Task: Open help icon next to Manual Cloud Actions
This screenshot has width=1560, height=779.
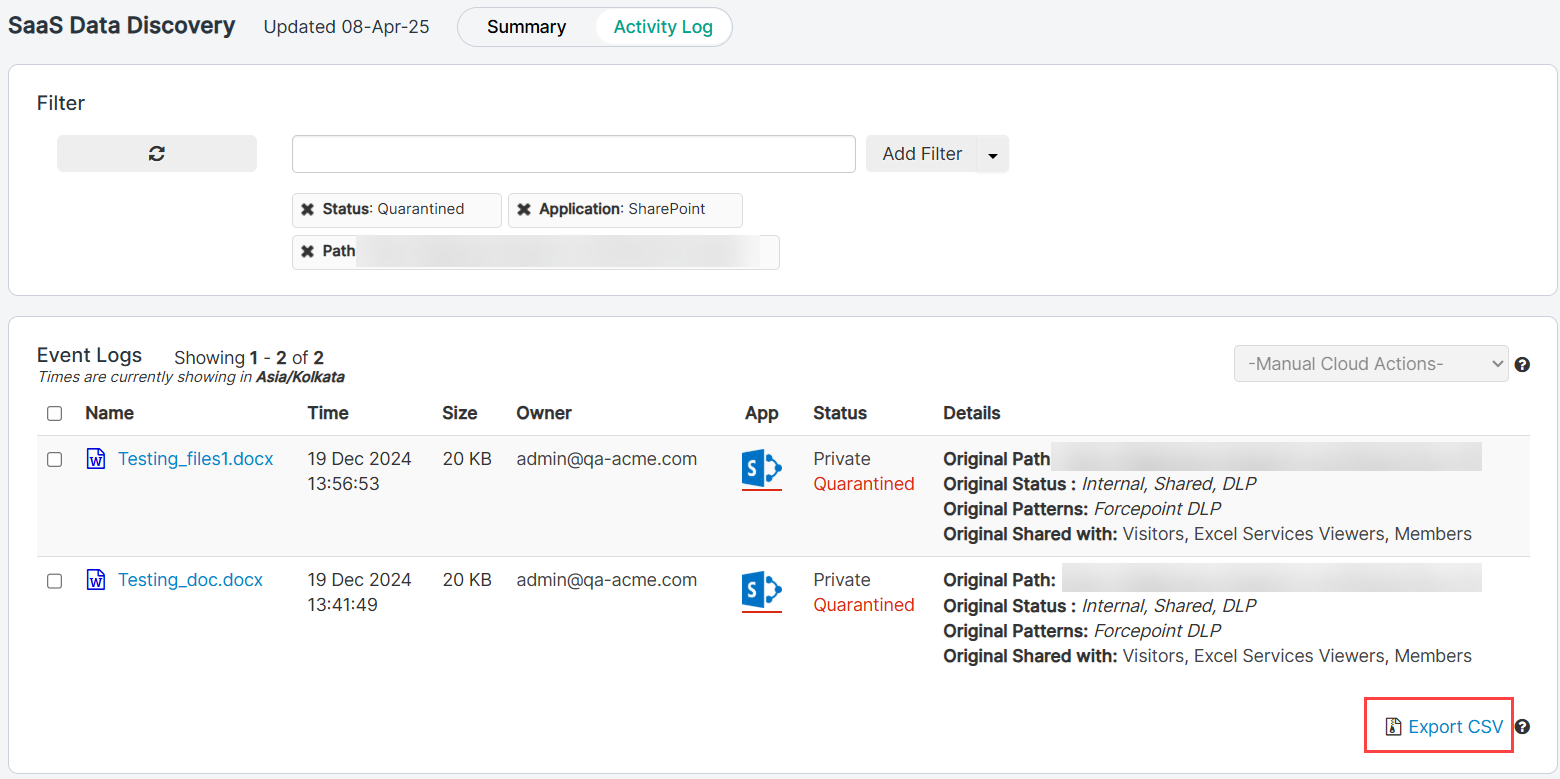Action: [1522, 365]
